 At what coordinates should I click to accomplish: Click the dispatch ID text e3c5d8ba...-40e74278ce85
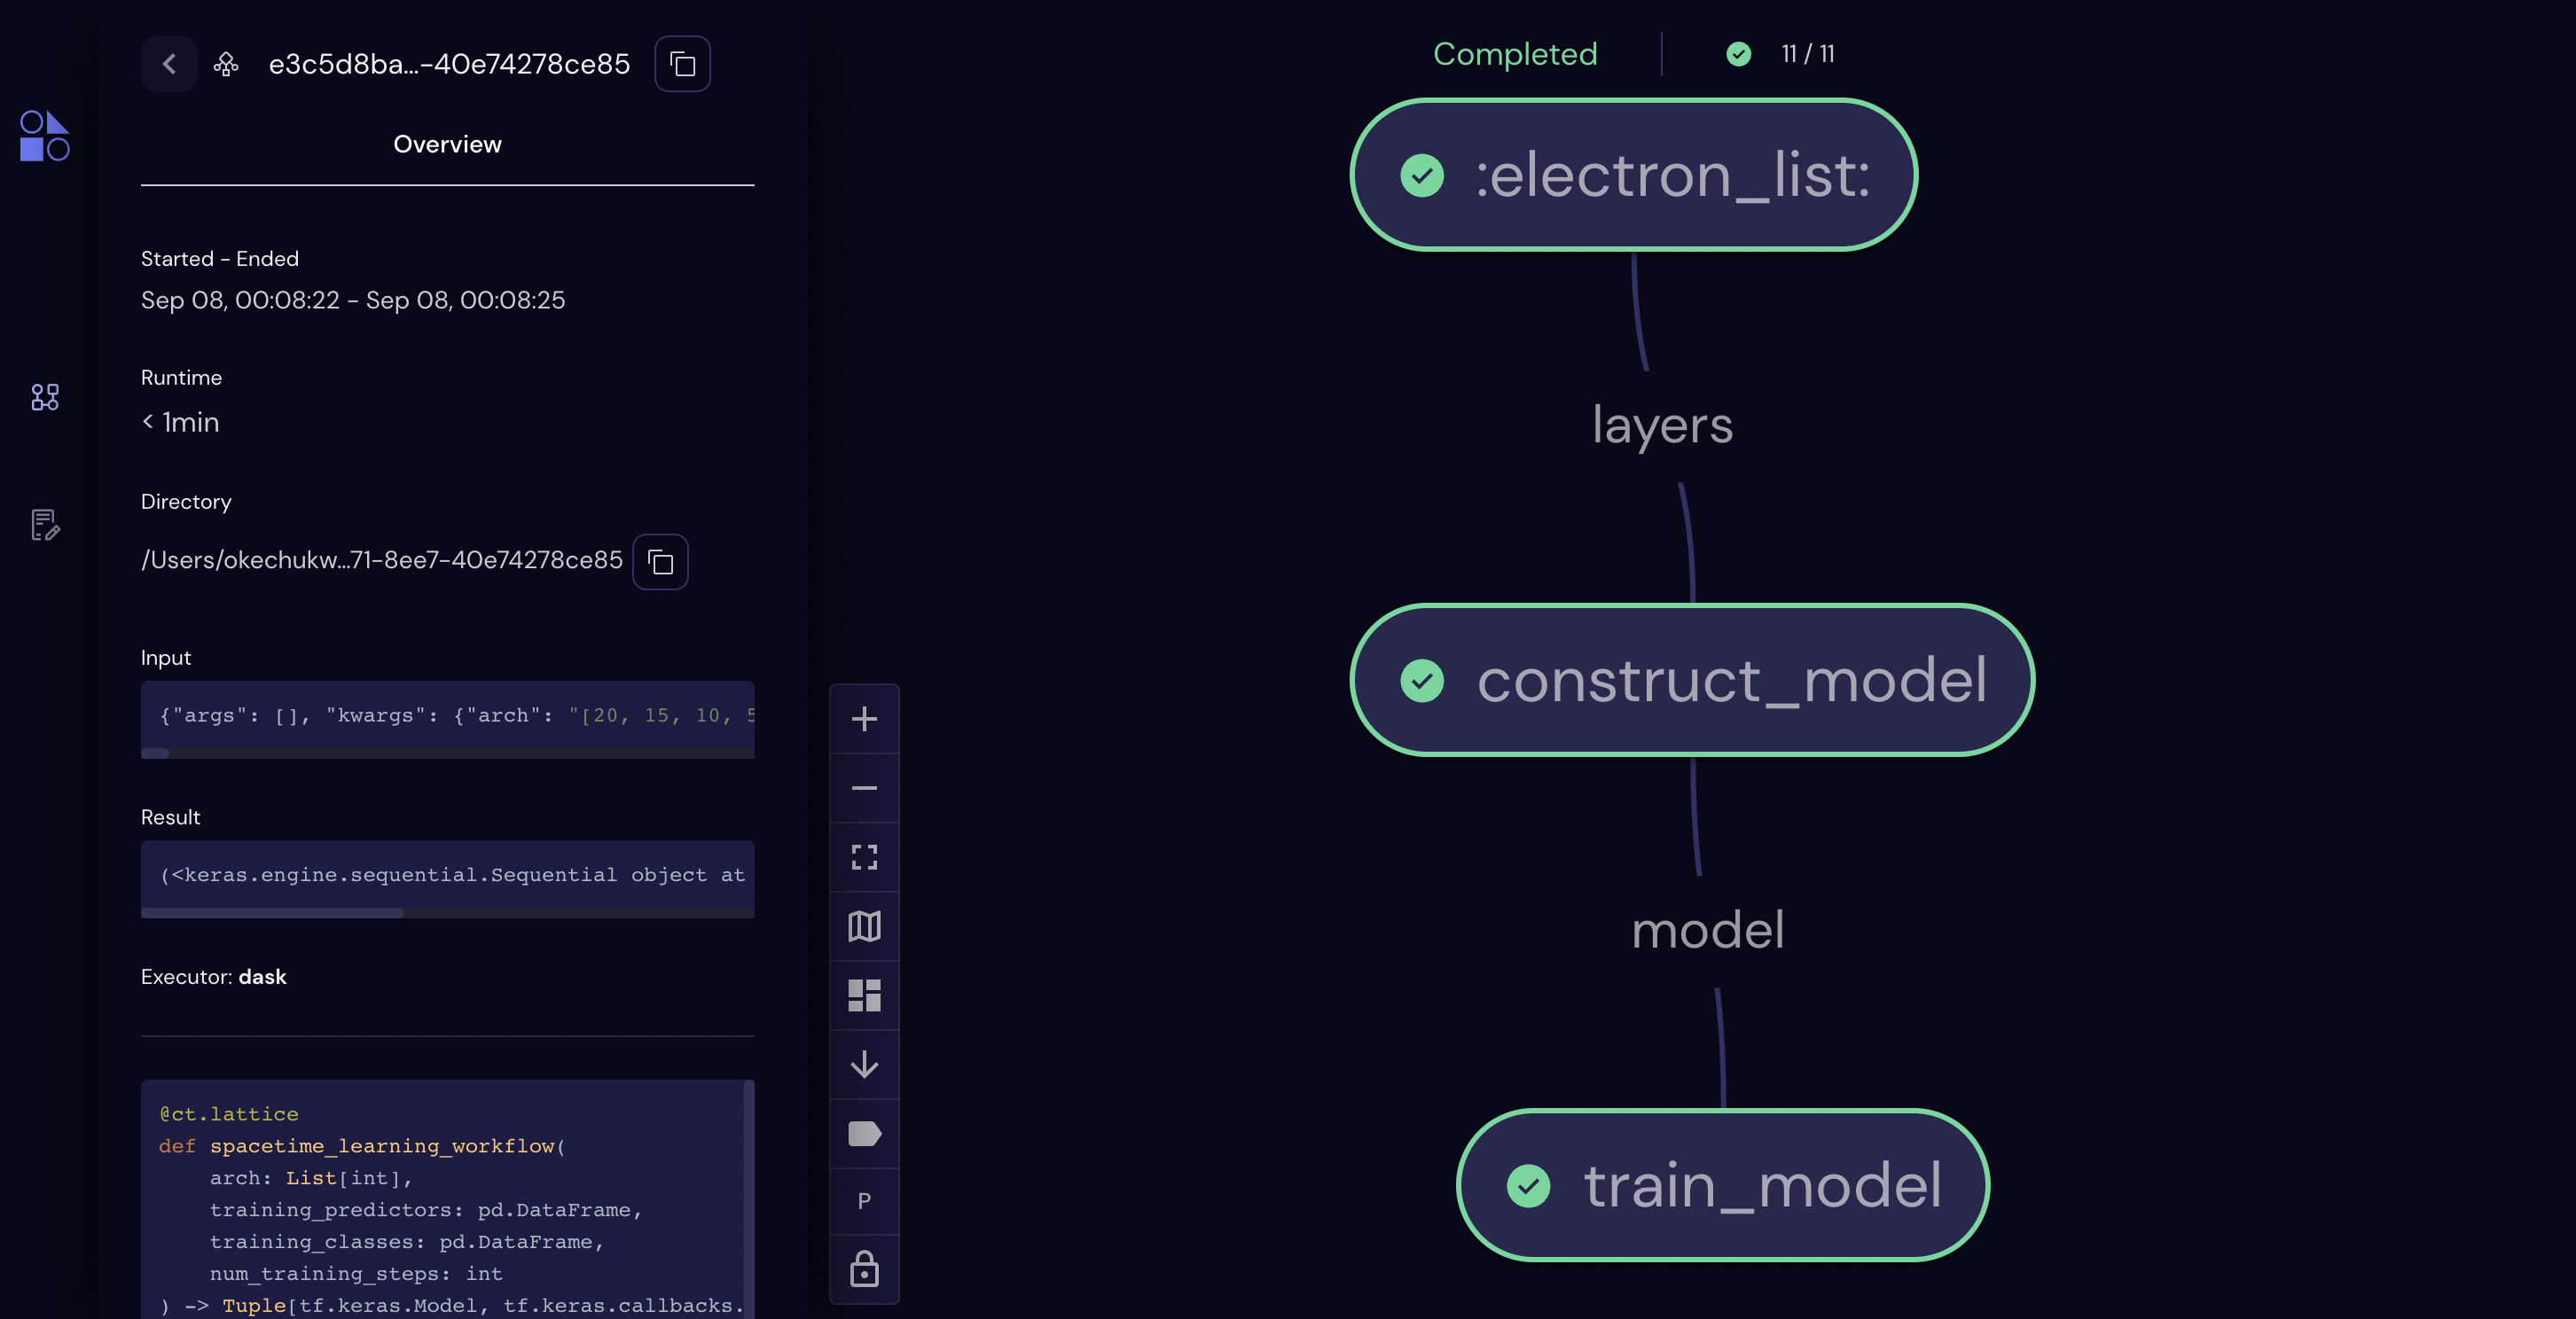449,64
